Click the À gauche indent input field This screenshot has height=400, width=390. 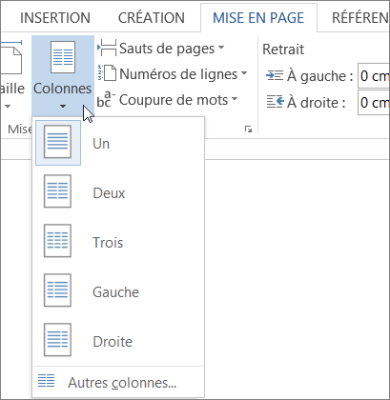(374, 76)
